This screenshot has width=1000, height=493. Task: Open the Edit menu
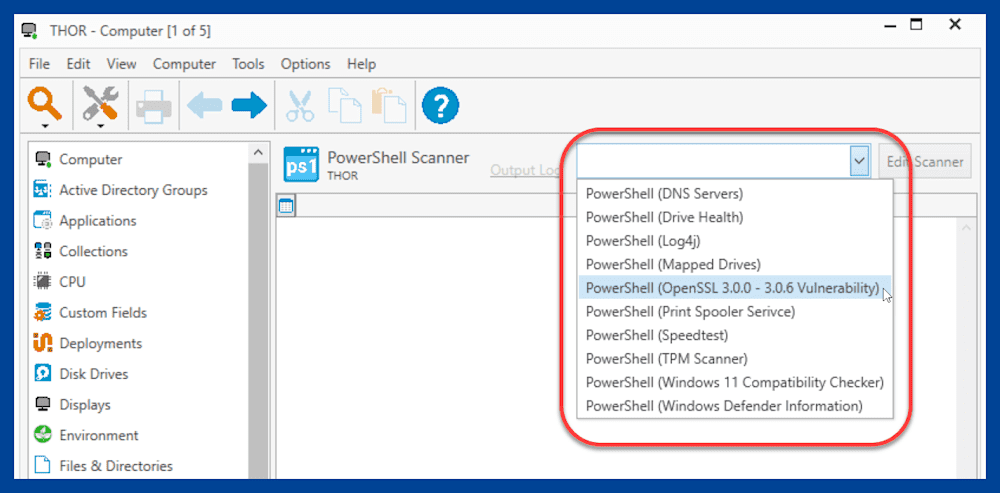(x=78, y=64)
